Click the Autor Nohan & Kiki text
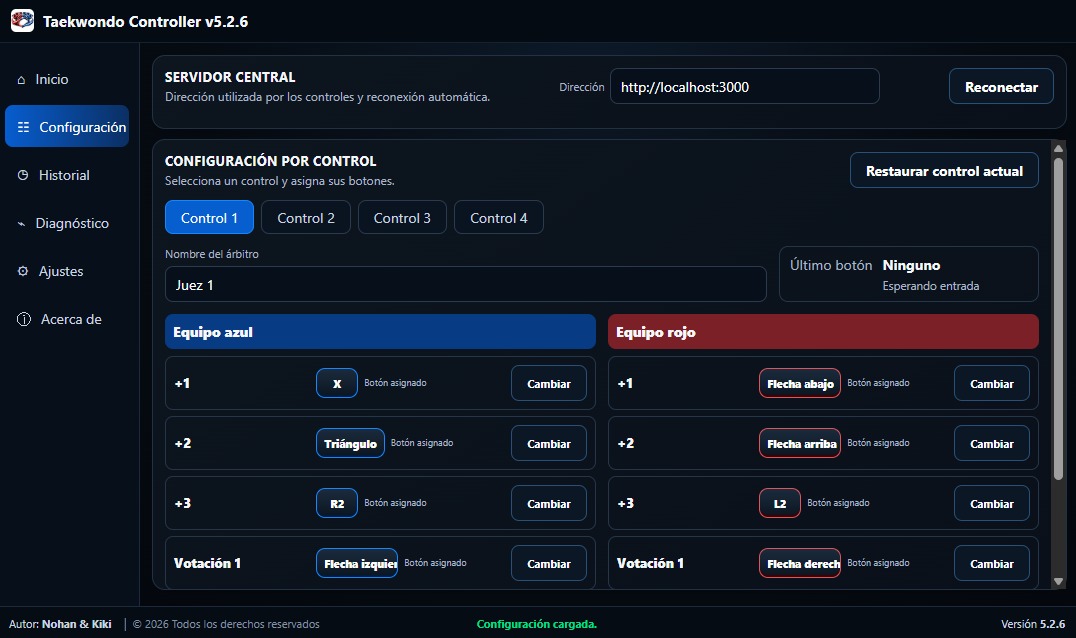Screen dimensions: 1076x638 point(60,624)
